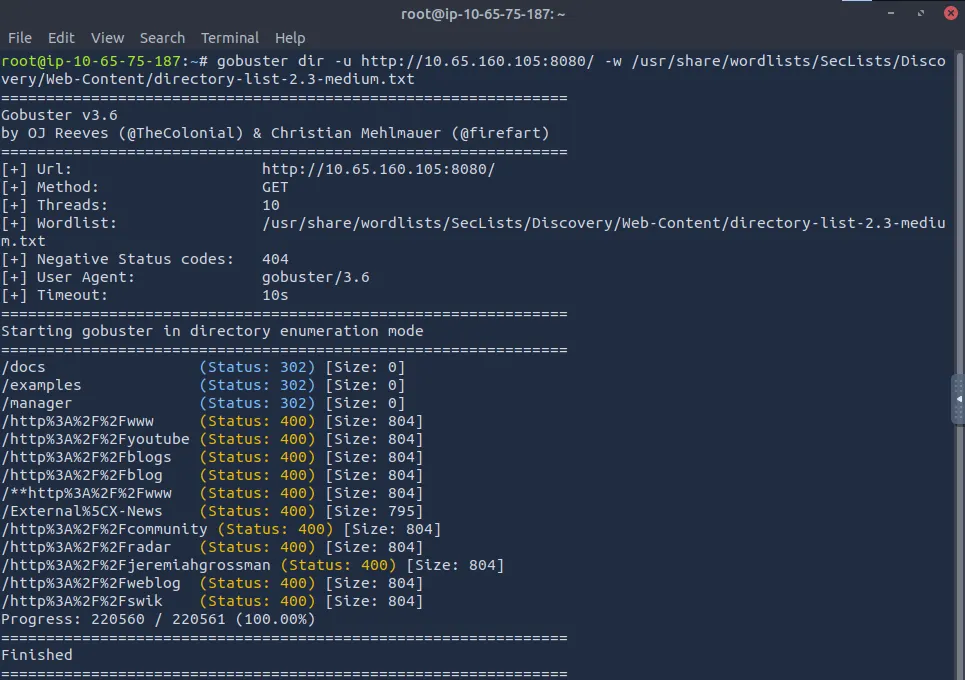Click the URL value in the settings list

pos(378,169)
